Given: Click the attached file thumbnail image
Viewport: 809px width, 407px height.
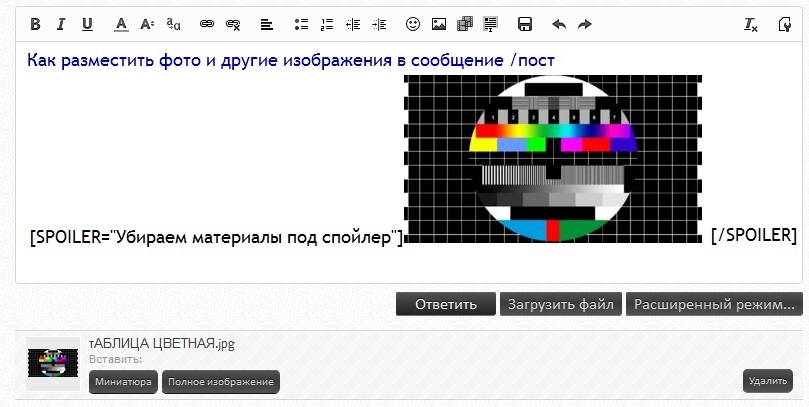Looking at the screenshot, I should (x=53, y=362).
